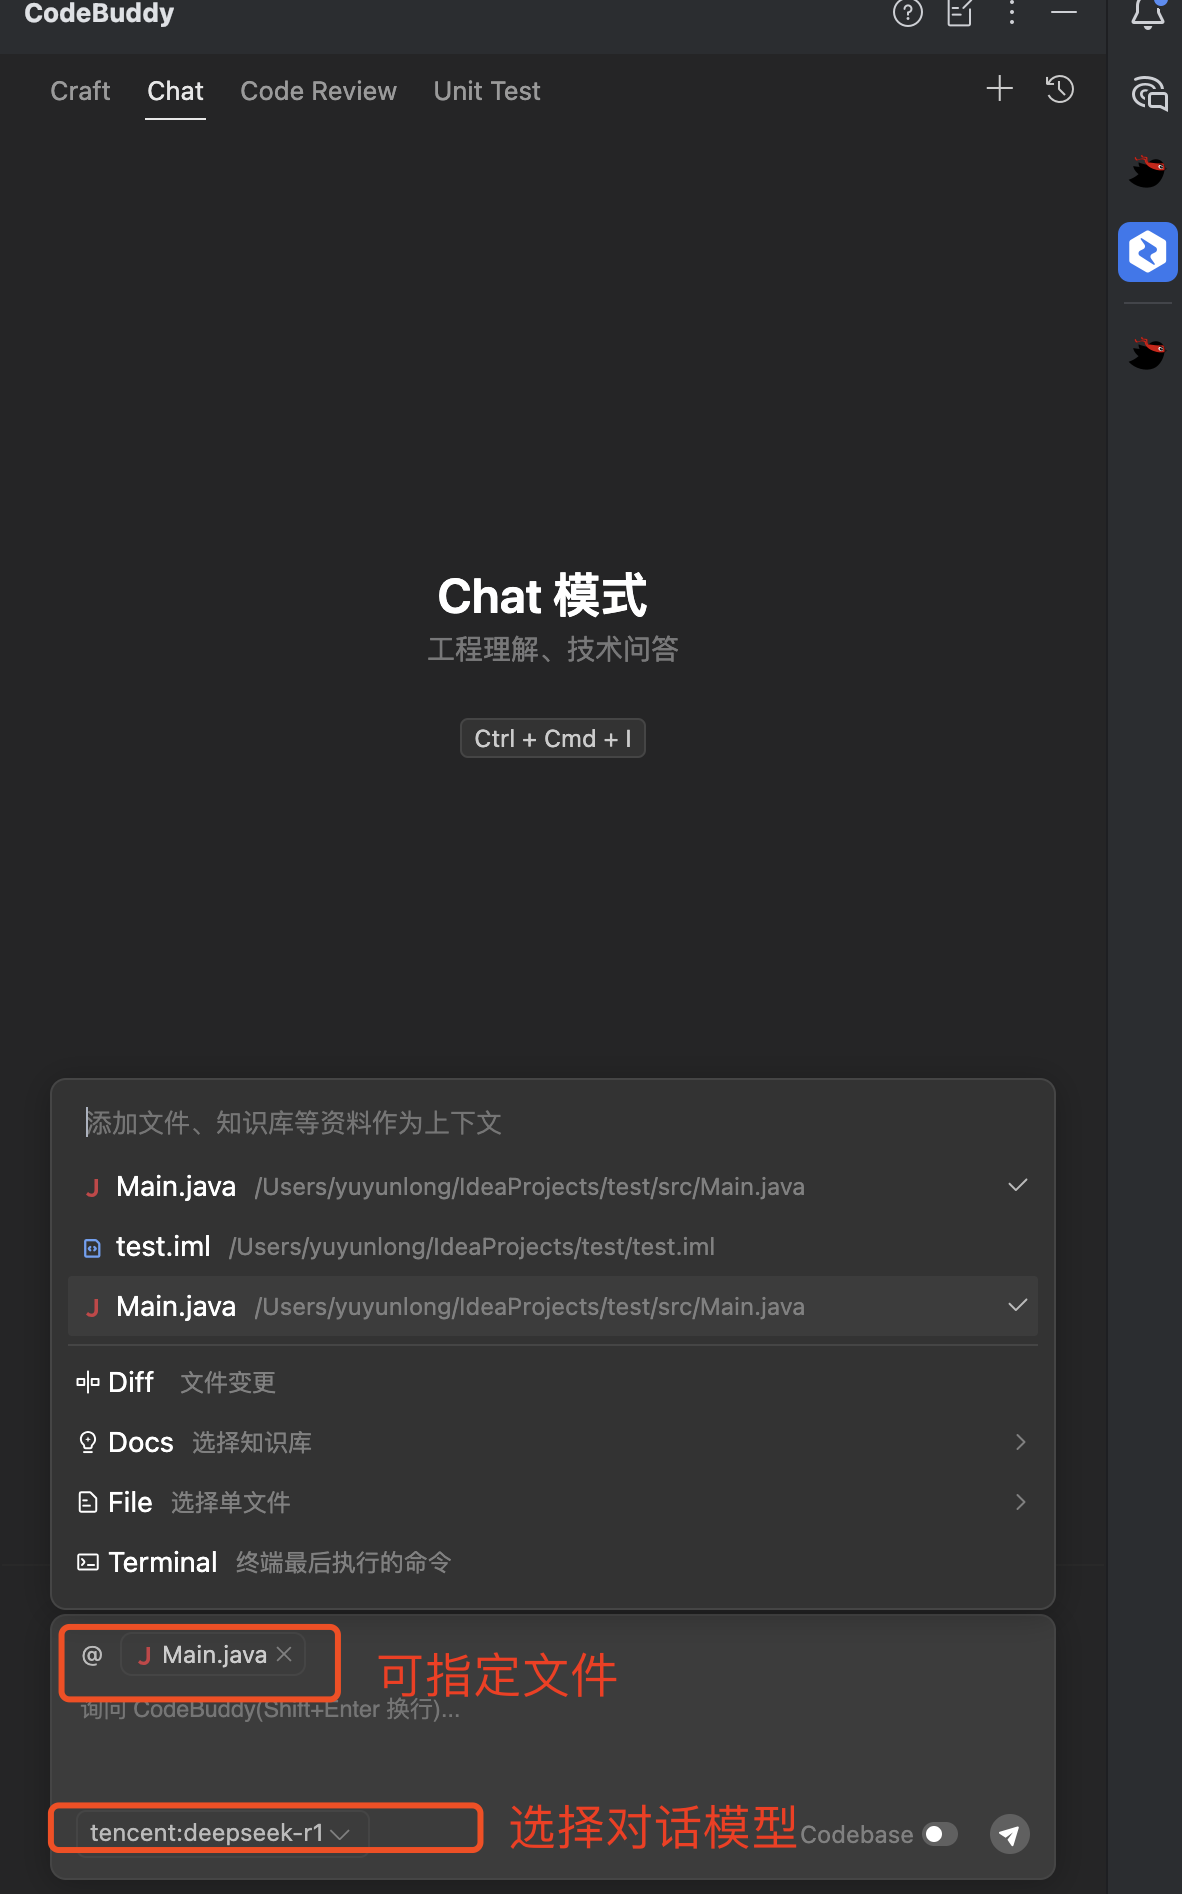
Task: Switch to the Craft tab
Action: [80, 91]
